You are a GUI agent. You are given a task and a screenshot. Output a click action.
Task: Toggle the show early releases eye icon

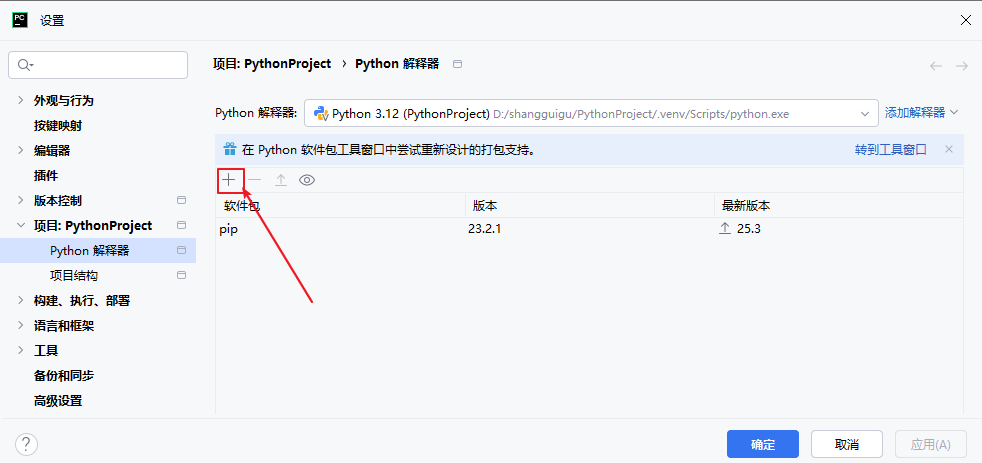tap(307, 180)
